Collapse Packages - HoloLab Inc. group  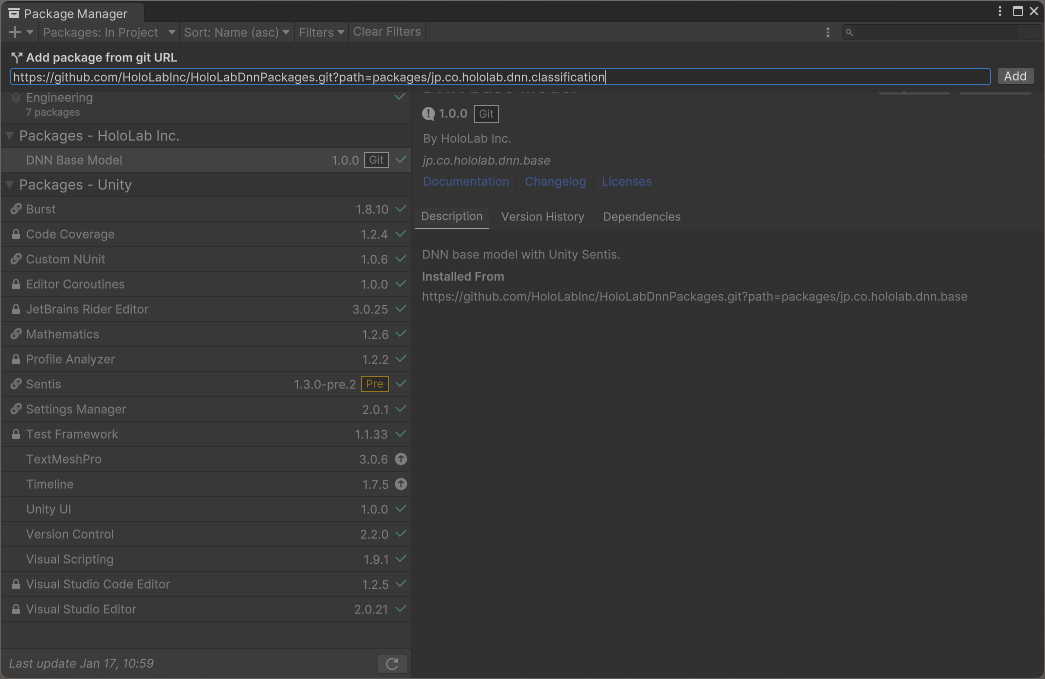pos(9,135)
